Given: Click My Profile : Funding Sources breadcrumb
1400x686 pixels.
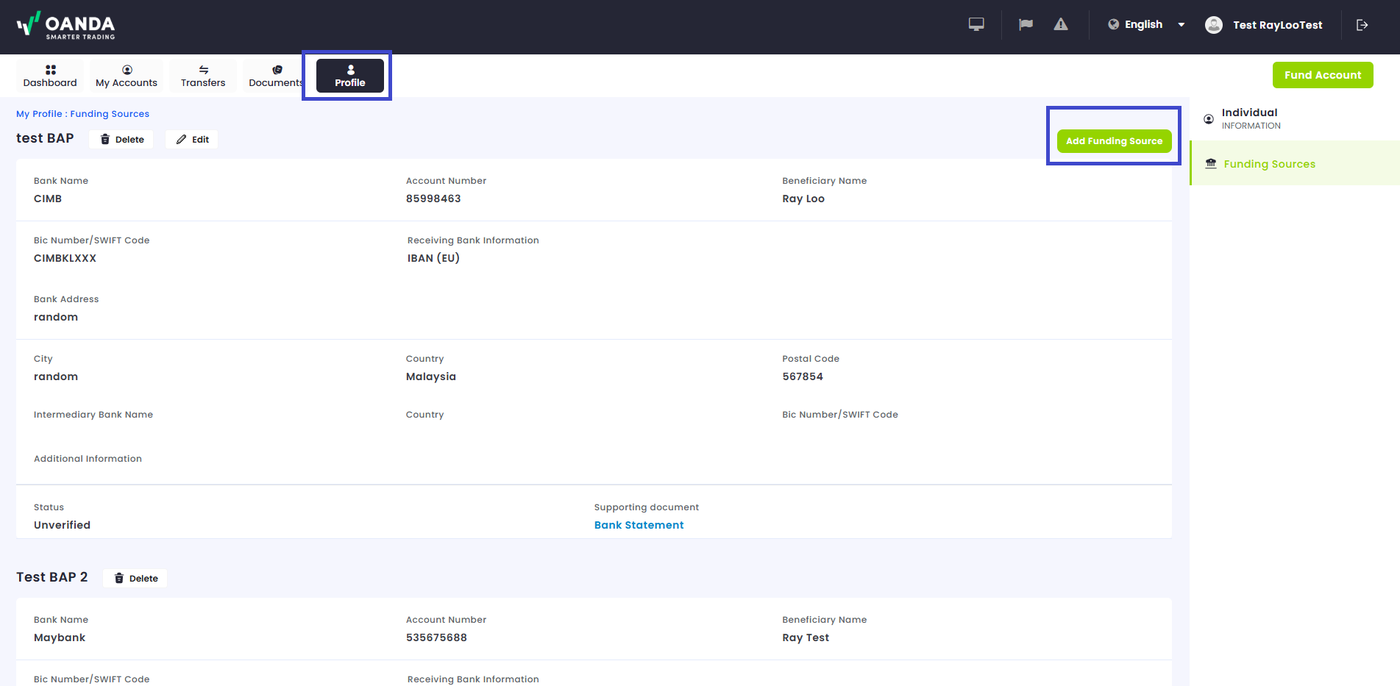Looking at the screenshot, I should pos(83,114).
